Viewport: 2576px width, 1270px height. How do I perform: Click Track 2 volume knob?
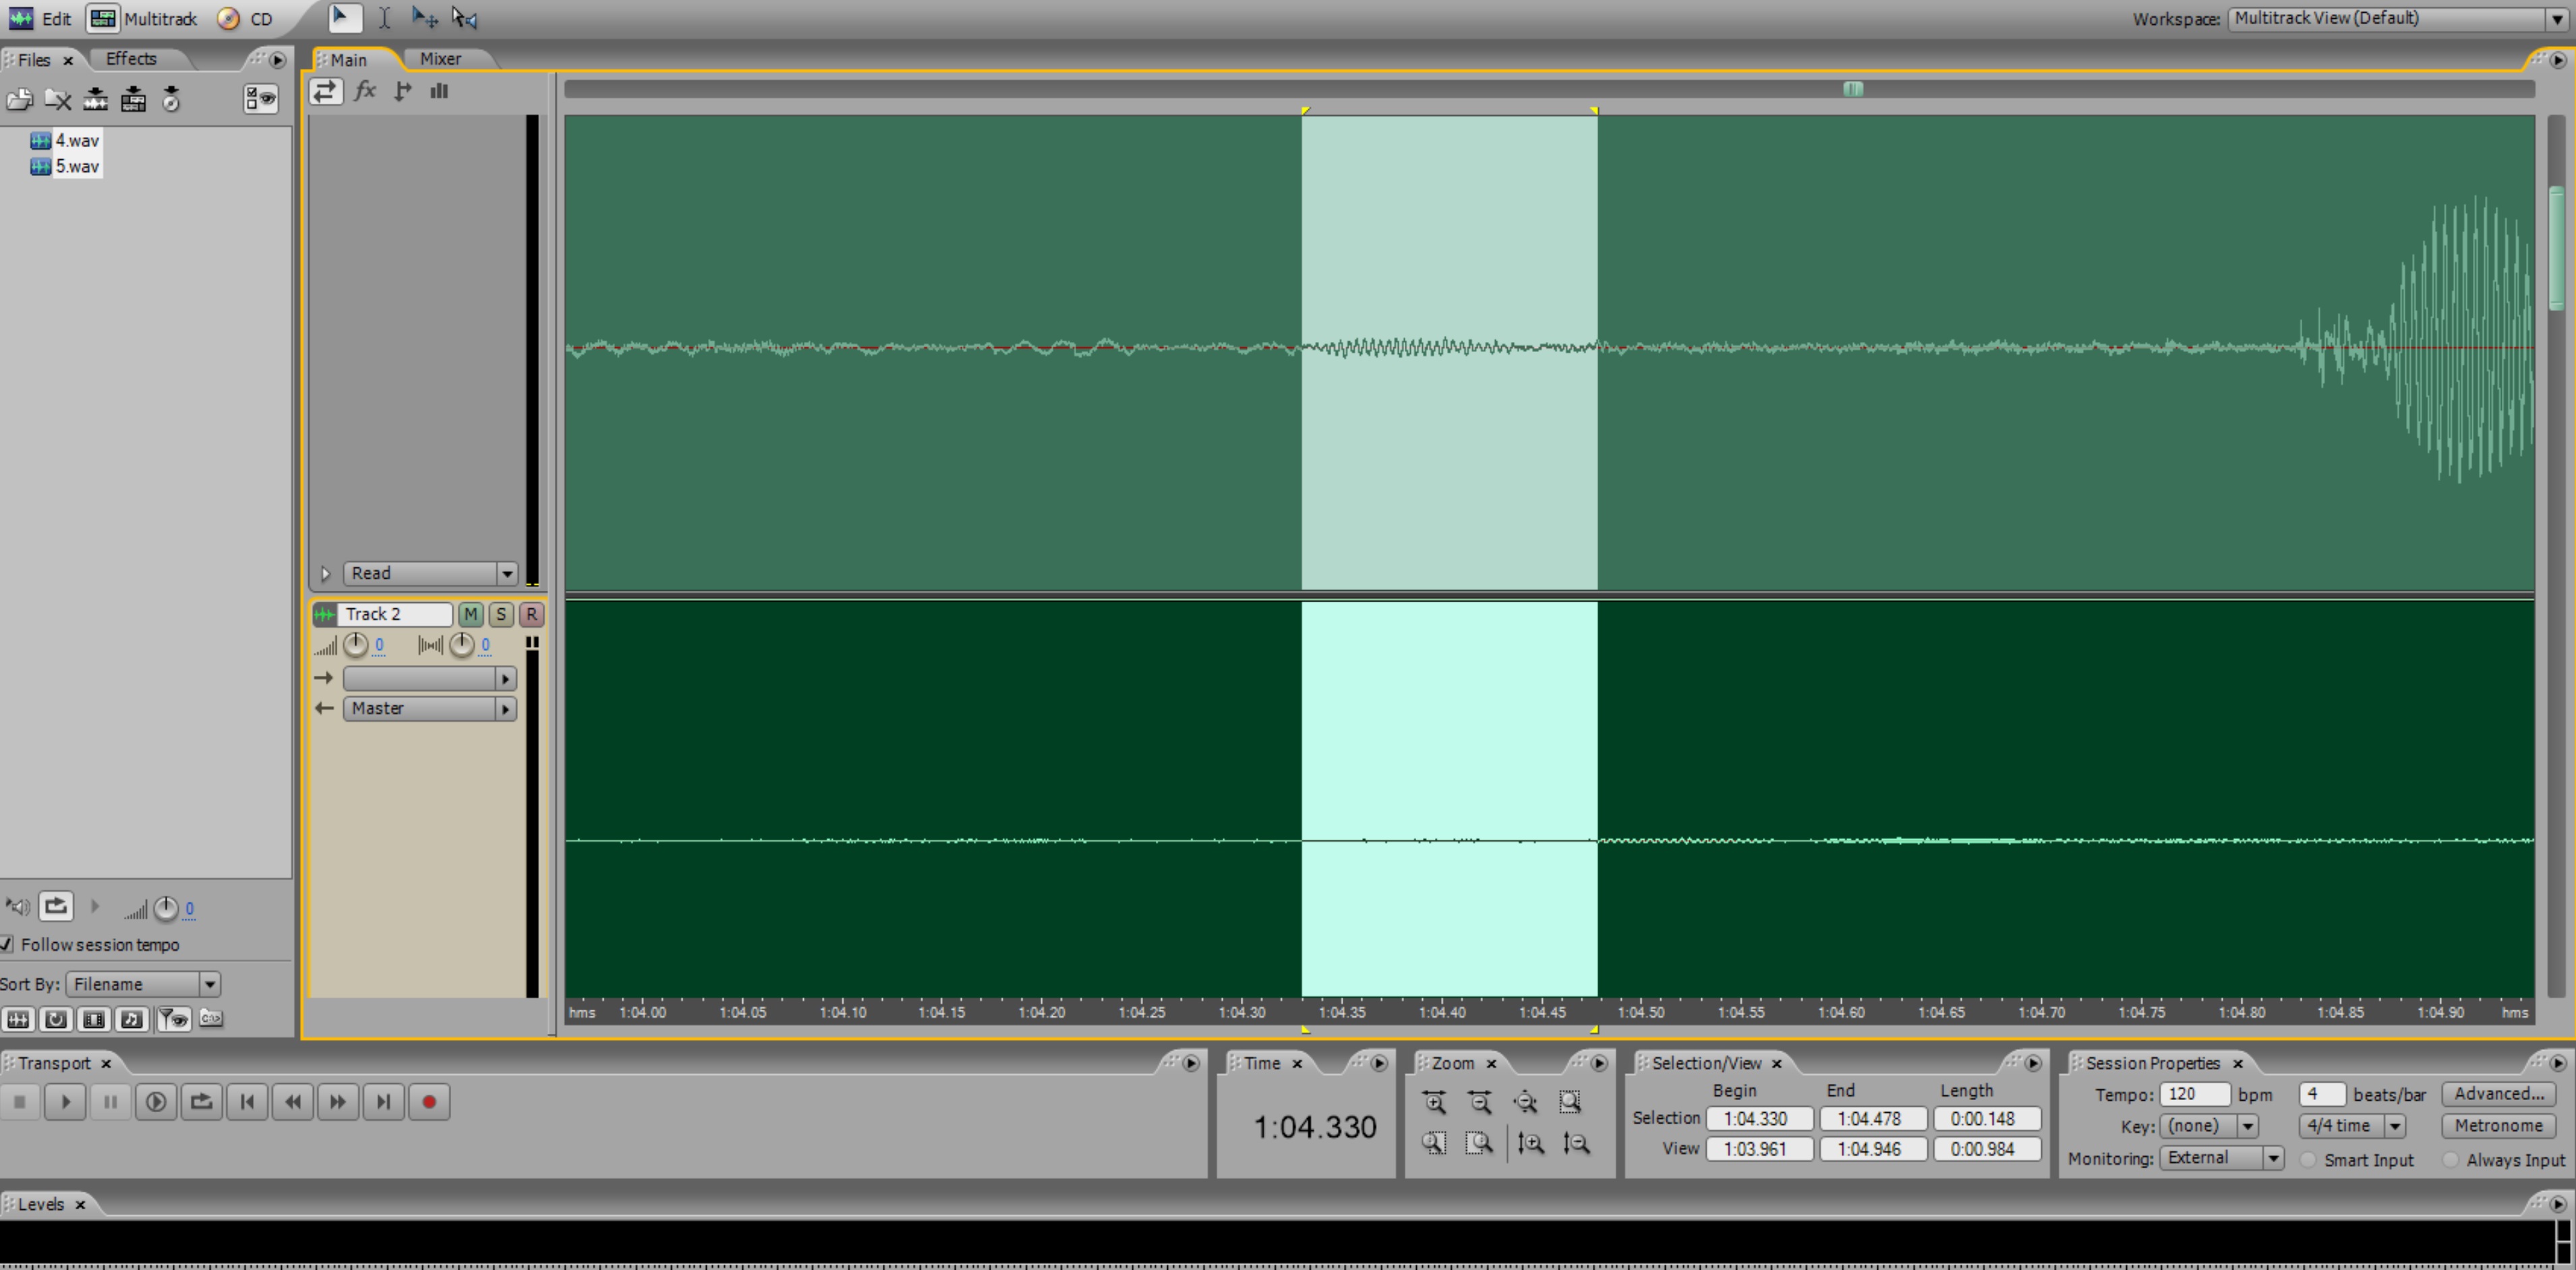pyautogui.click(x=355, y=645)
